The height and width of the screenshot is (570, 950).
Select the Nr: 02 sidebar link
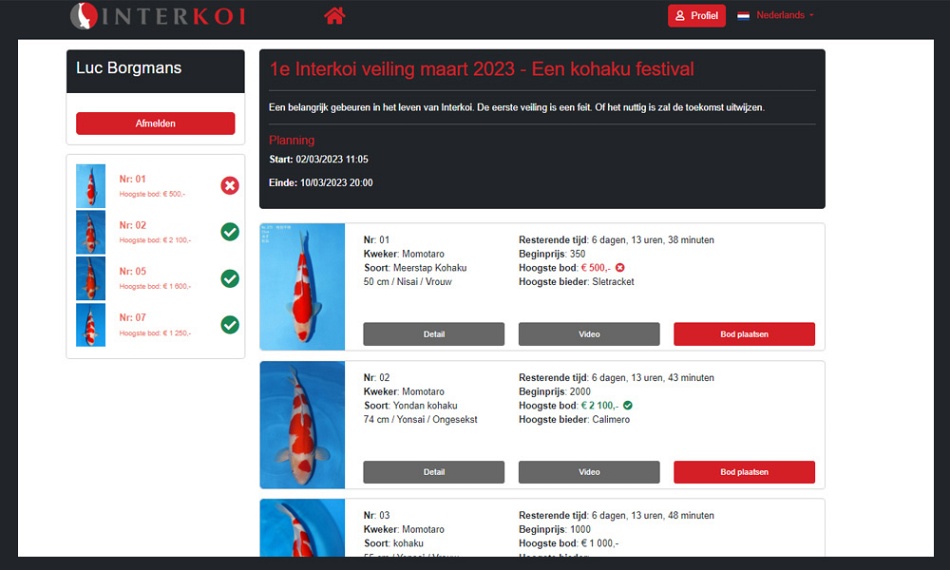click(132, 225)
